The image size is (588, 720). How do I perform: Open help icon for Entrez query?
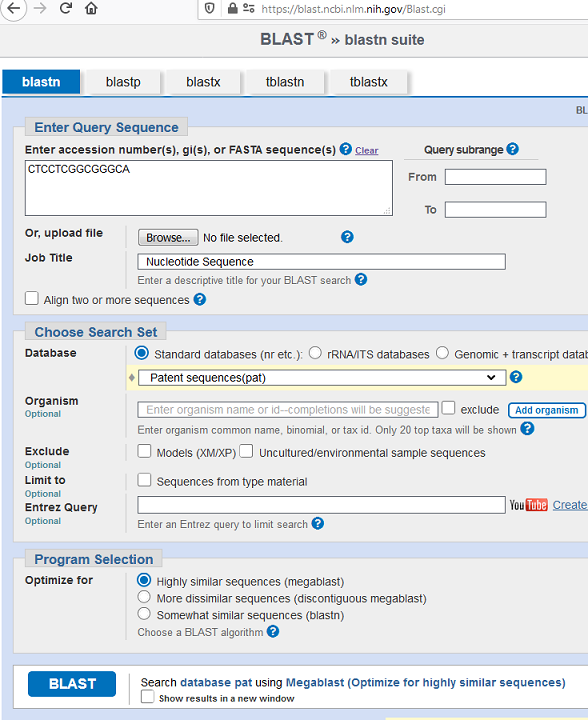pos(318,523)
